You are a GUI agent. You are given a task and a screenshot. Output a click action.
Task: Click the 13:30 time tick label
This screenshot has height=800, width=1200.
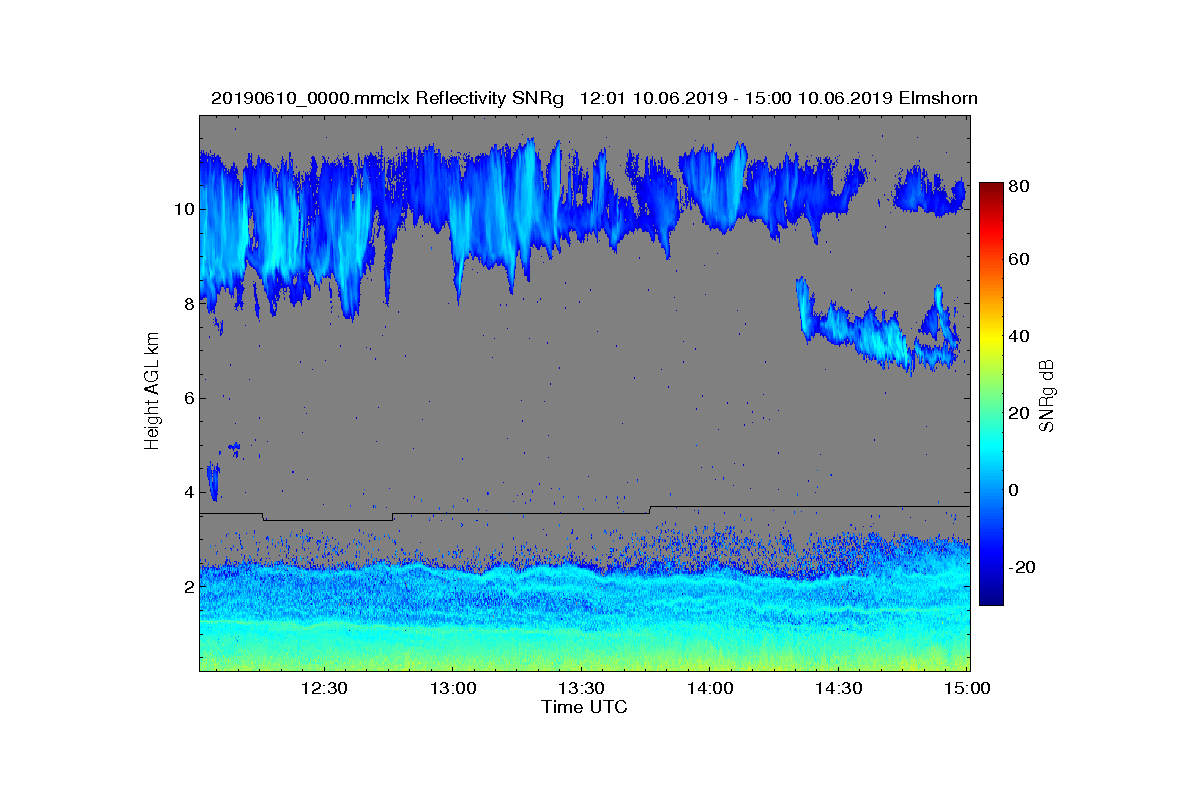[581, 688]
